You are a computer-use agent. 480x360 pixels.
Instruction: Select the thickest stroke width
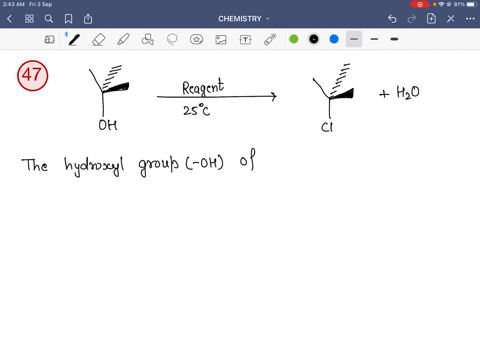394,39
